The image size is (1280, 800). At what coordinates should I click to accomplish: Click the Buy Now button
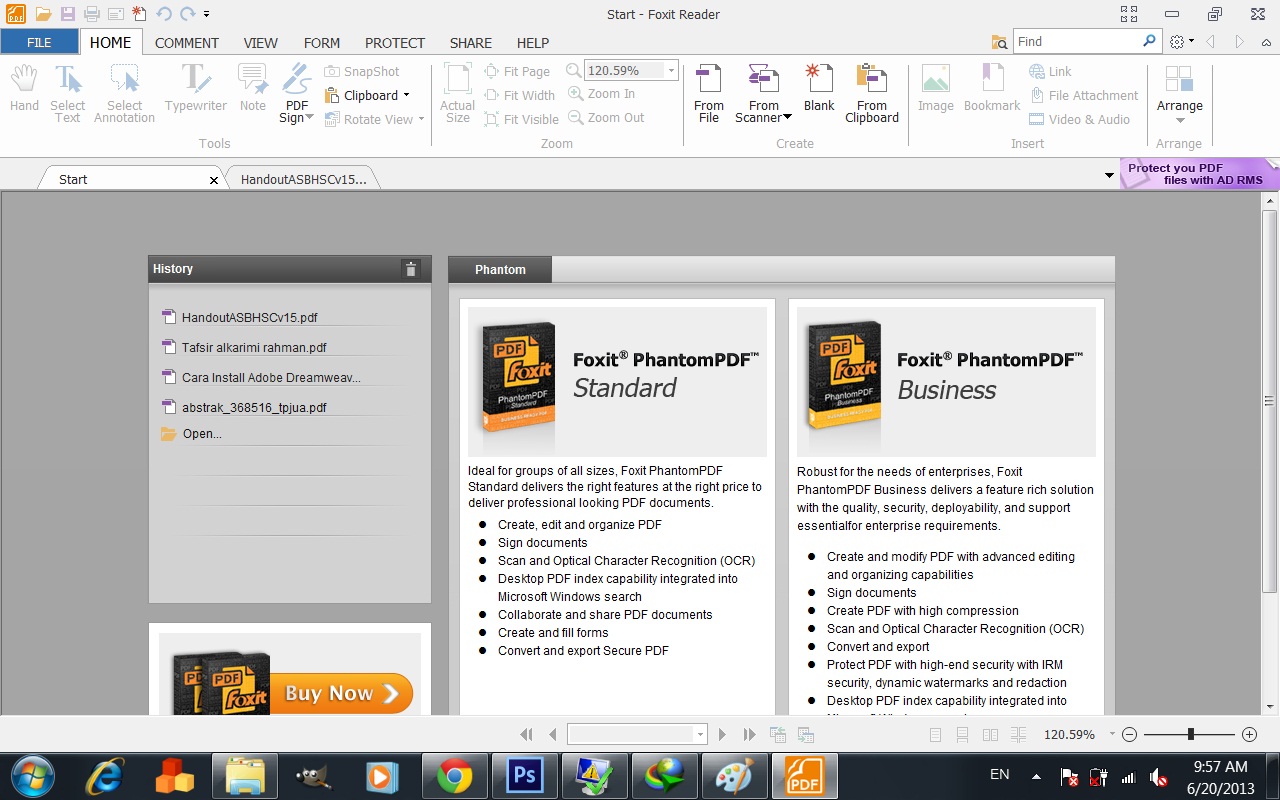(341, 693)
